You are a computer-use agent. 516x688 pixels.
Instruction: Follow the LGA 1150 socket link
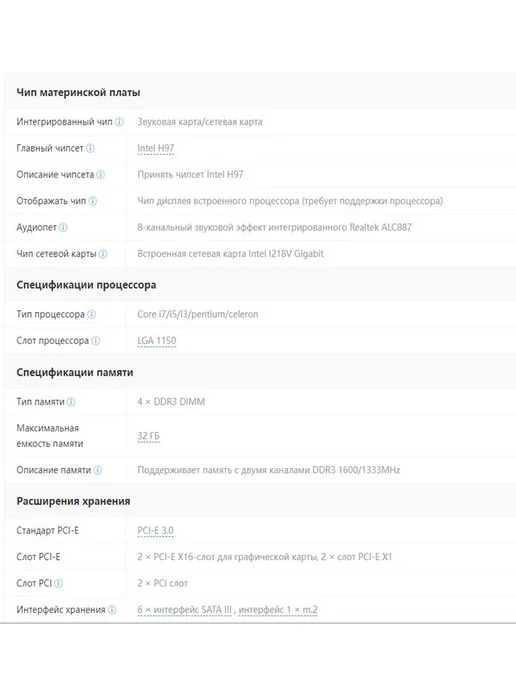coord(157,340)
